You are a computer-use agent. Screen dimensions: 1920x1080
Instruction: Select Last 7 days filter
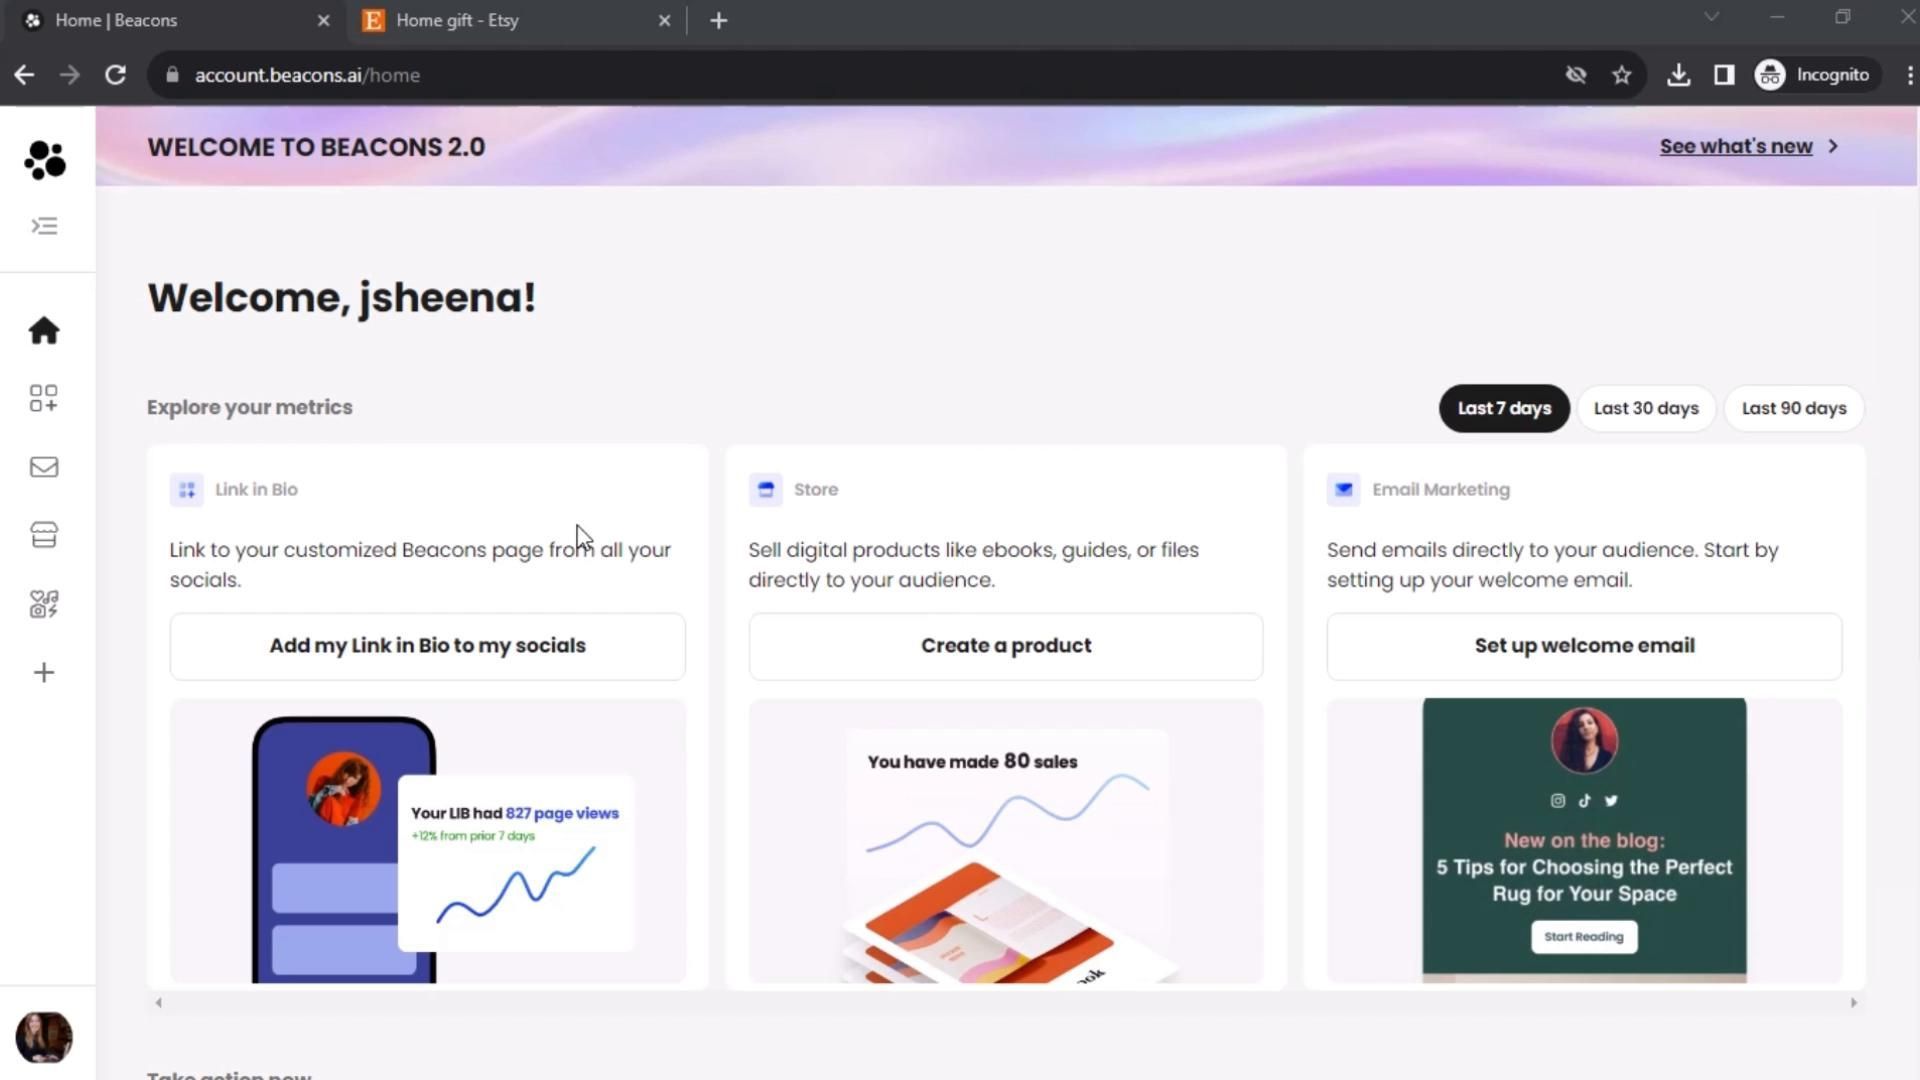point(1503,408)
